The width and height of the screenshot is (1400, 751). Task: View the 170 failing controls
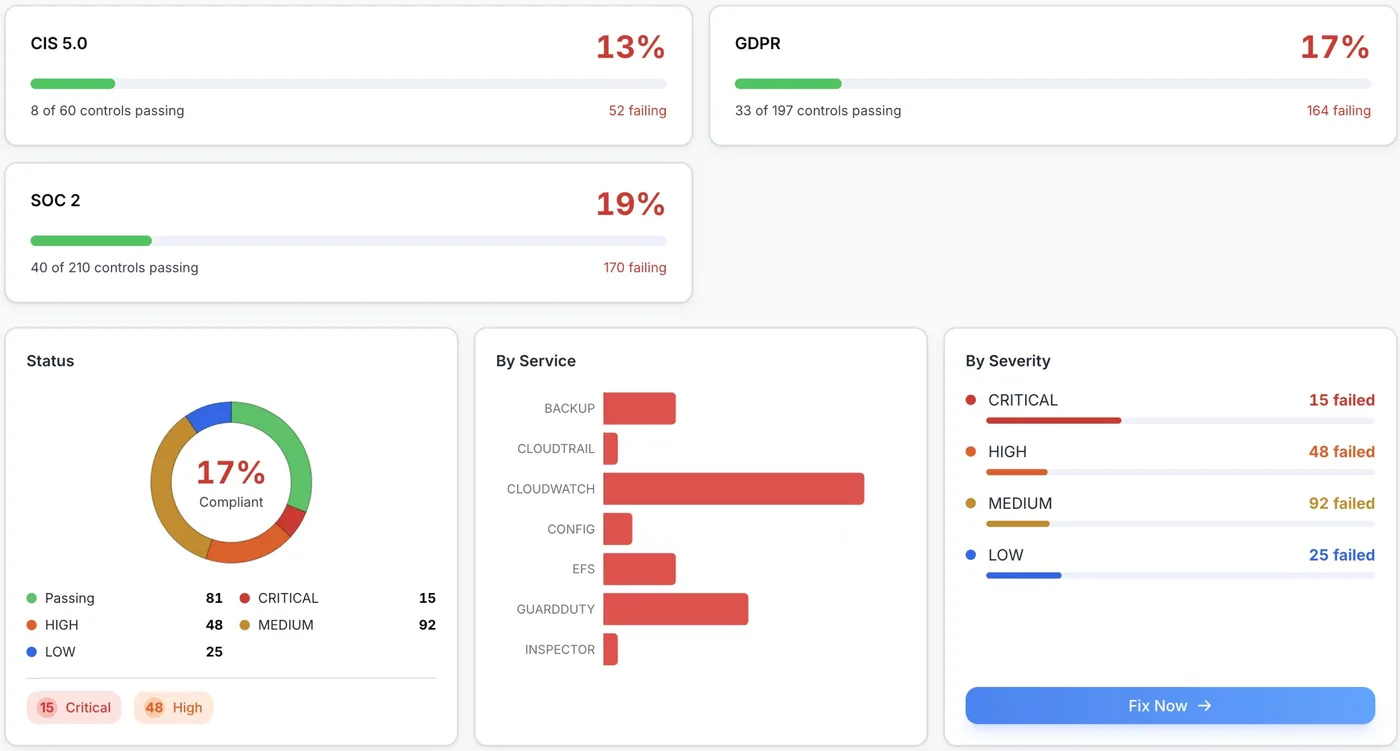pyautogui.click(x=635, y=268)
